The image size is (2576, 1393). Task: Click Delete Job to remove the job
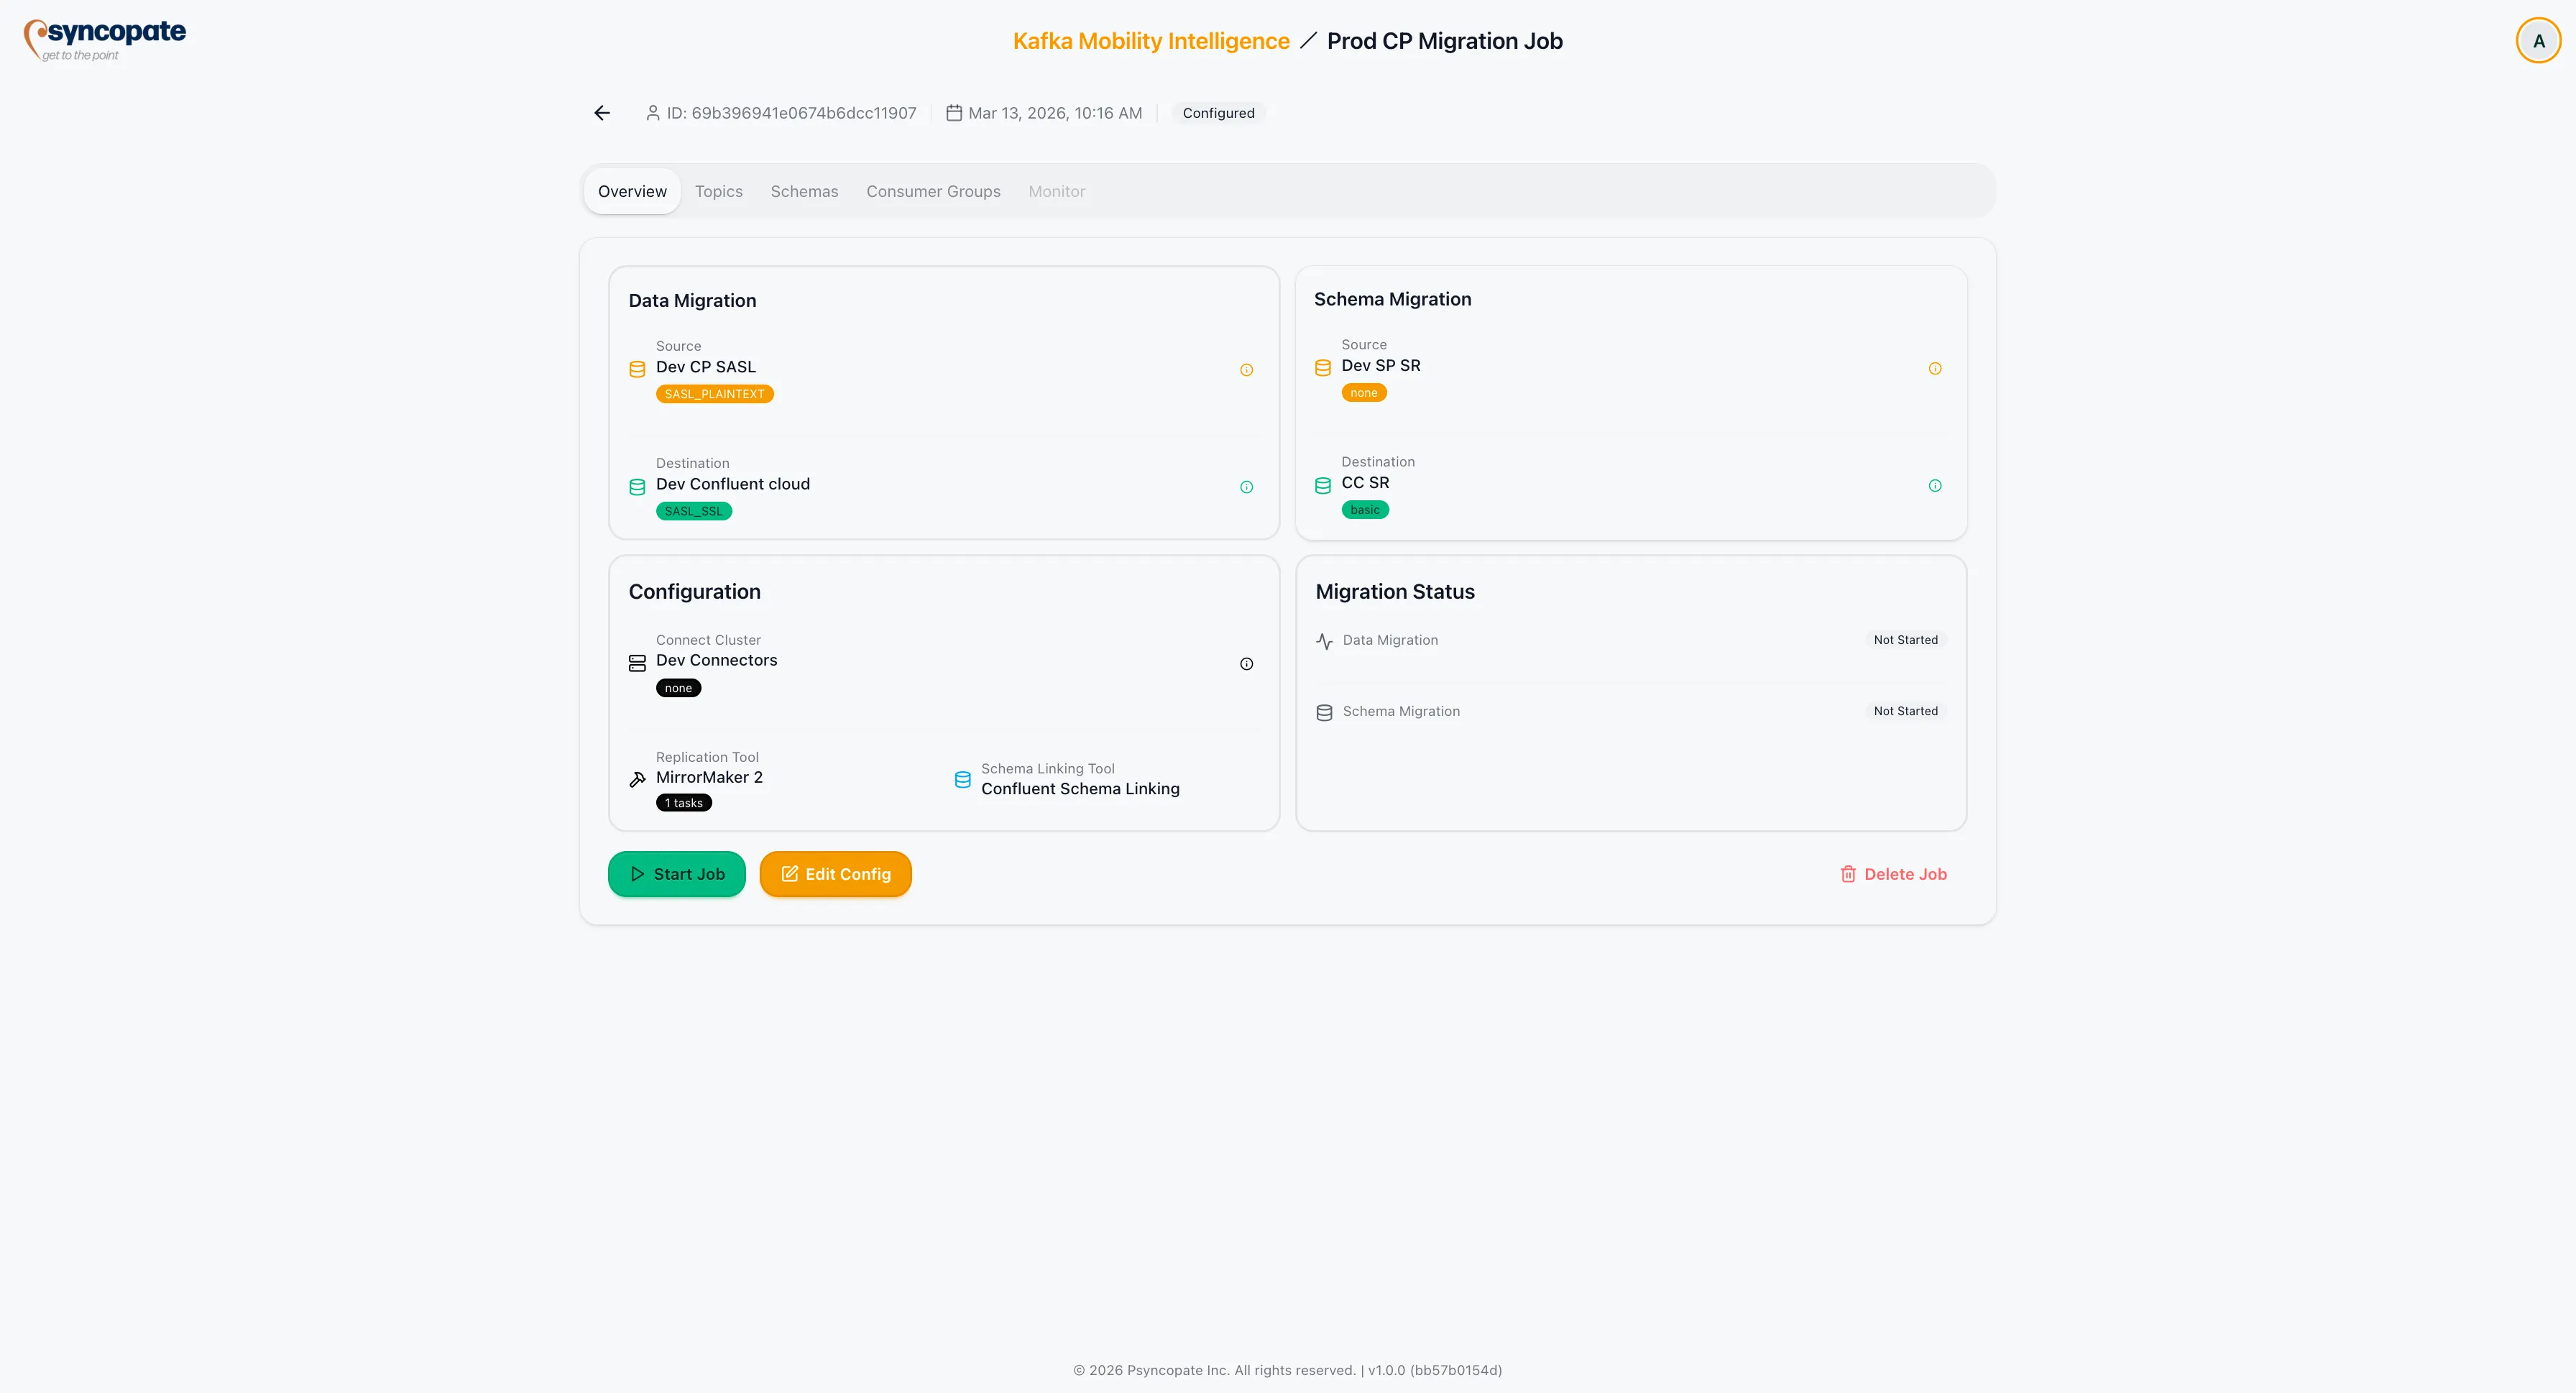point(1894,874)
